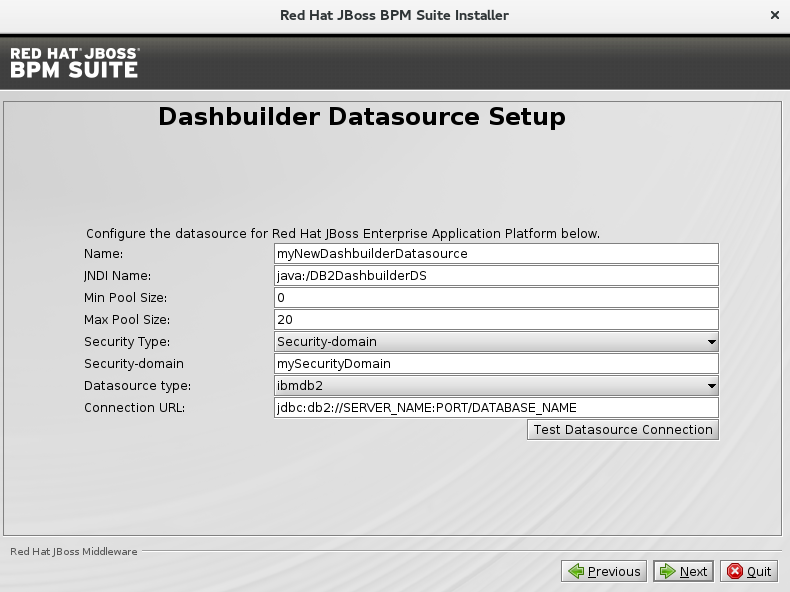Click the Red Hat JBoss BPM Suite Installer title bar
Screen dimensions: 790x592
[394, 15]
